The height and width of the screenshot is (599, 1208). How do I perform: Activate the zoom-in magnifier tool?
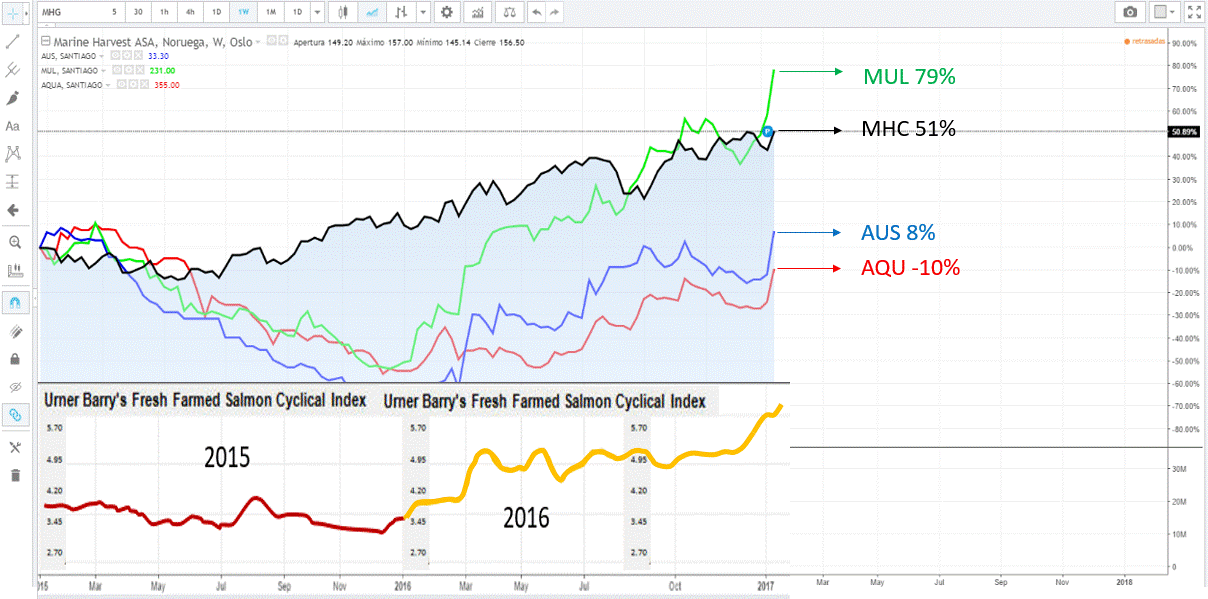coord(13,242)
